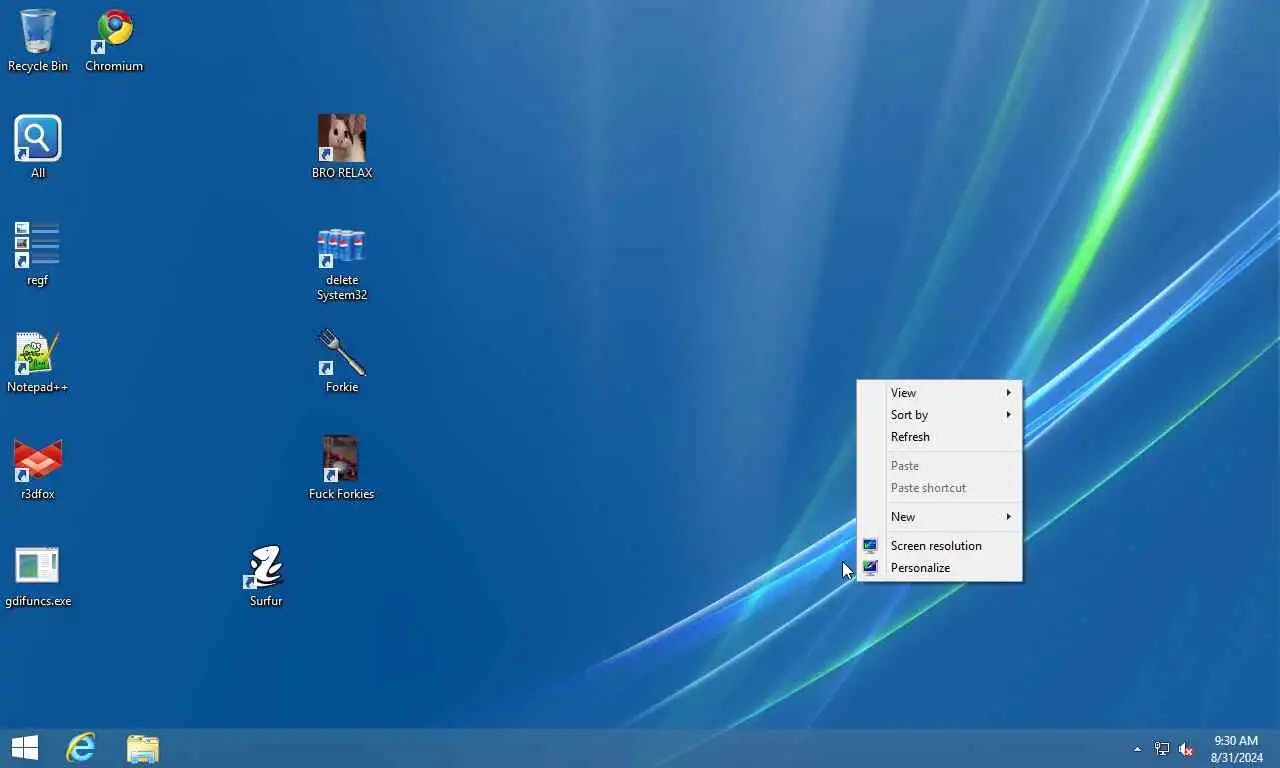The height and width of the screenshot is (768, 1280).
Task: Open the taskbar clock showing 9:30 AM
Action: pos(1236,749)
